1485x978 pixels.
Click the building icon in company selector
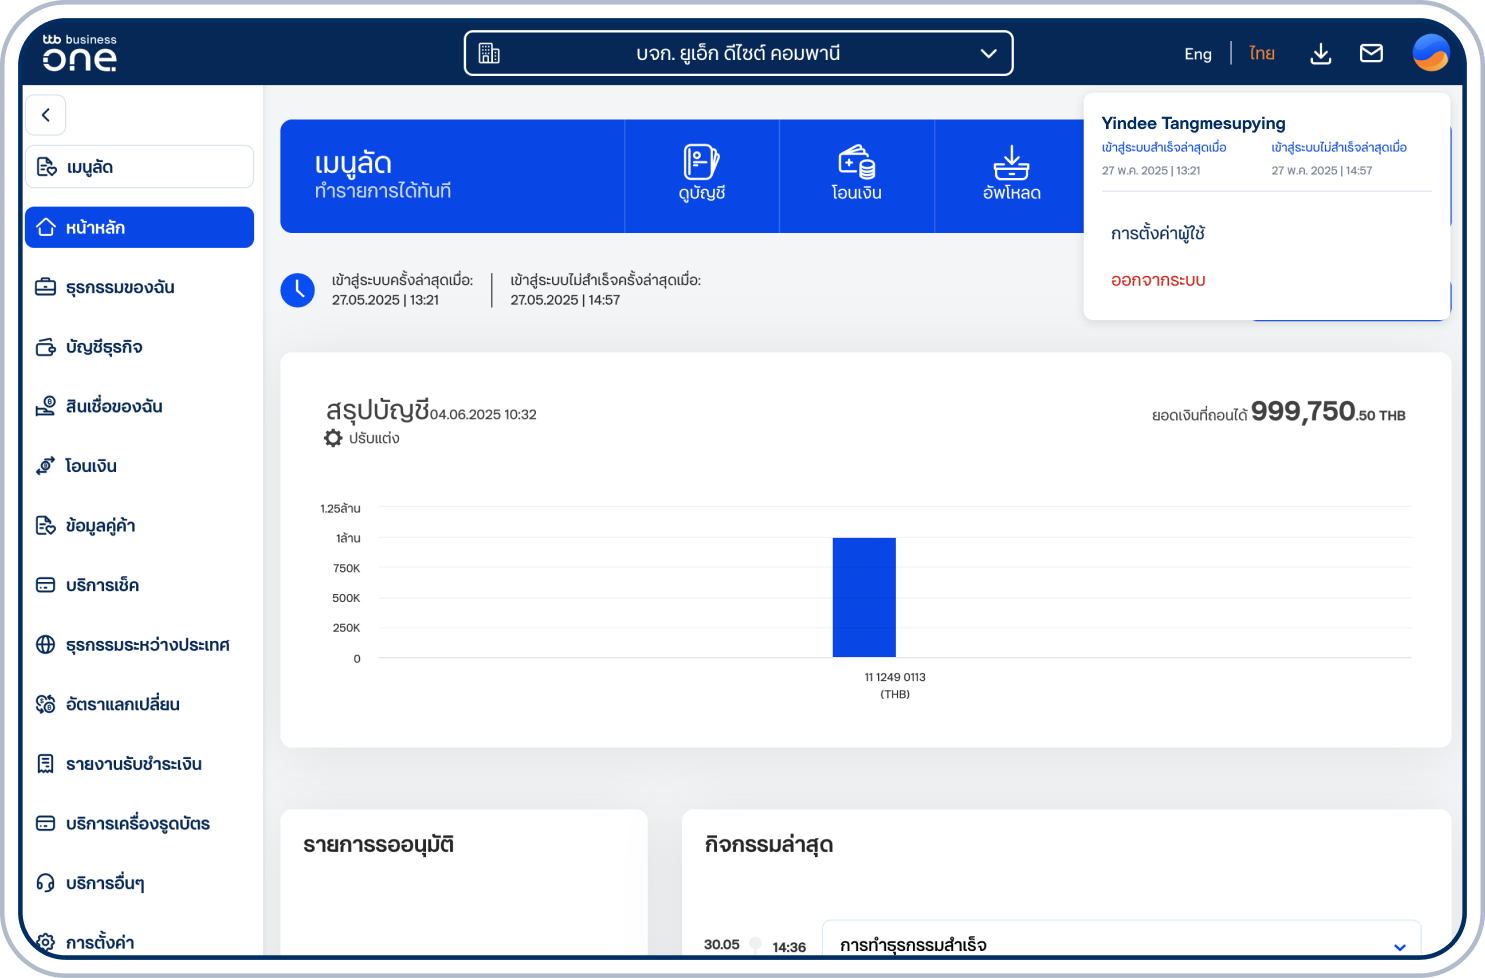pos(489,53)
